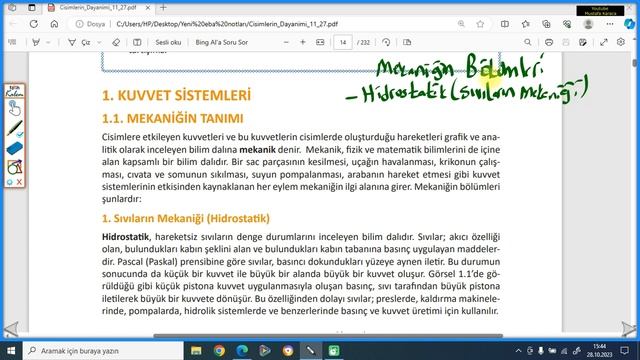
Task: Save PDF as a copy
Action: point(583,42)
